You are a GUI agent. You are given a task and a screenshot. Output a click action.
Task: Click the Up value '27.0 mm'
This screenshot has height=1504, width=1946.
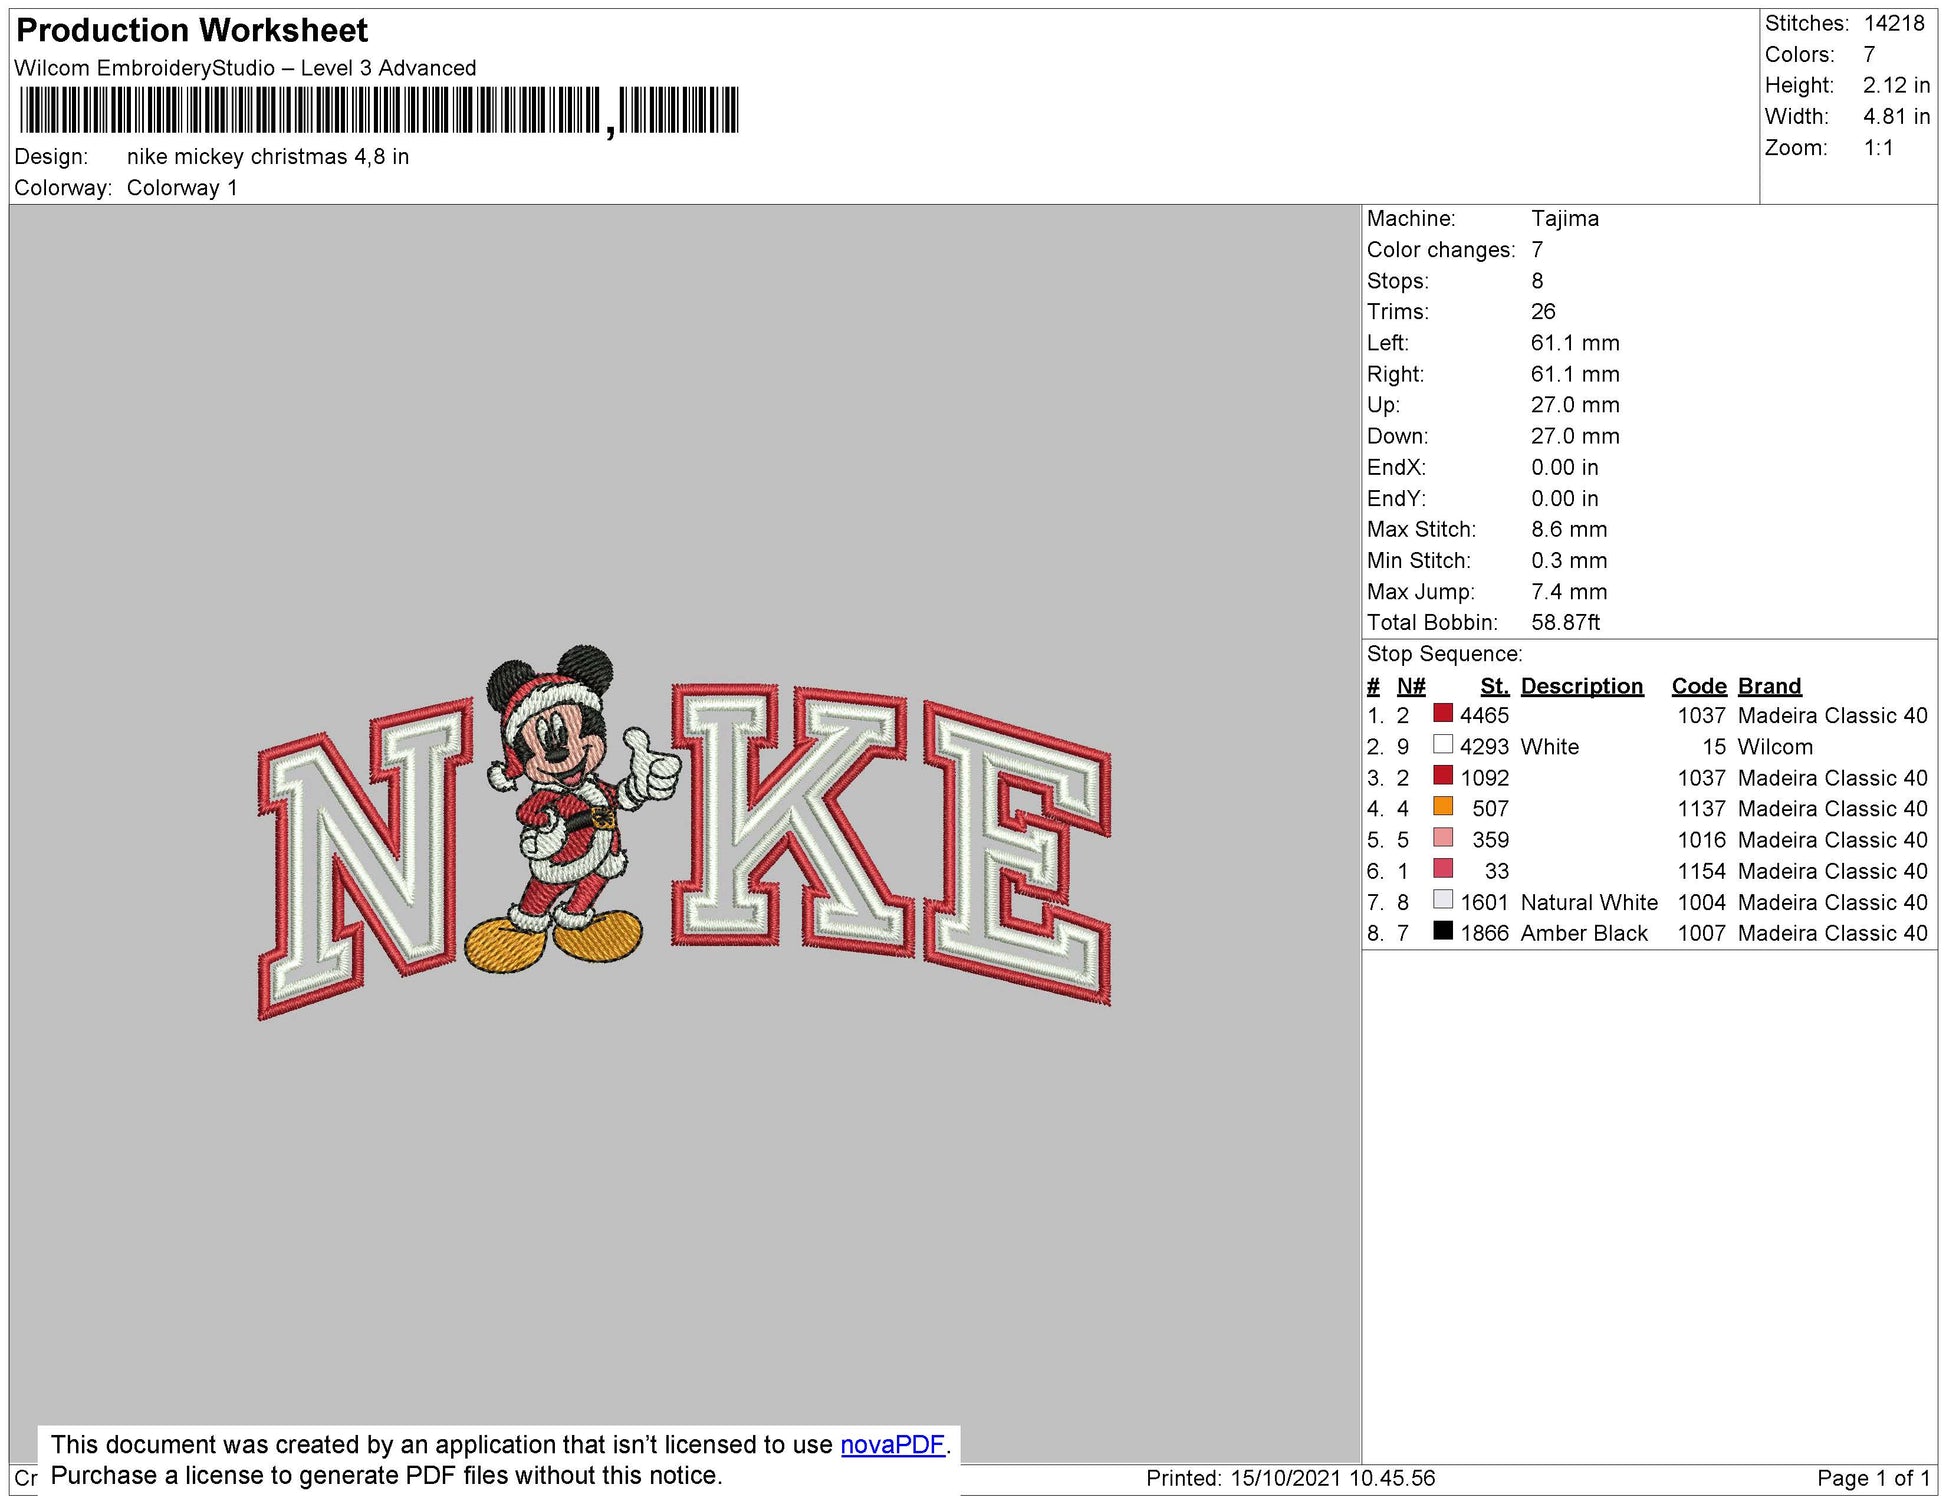(1575, 405)
